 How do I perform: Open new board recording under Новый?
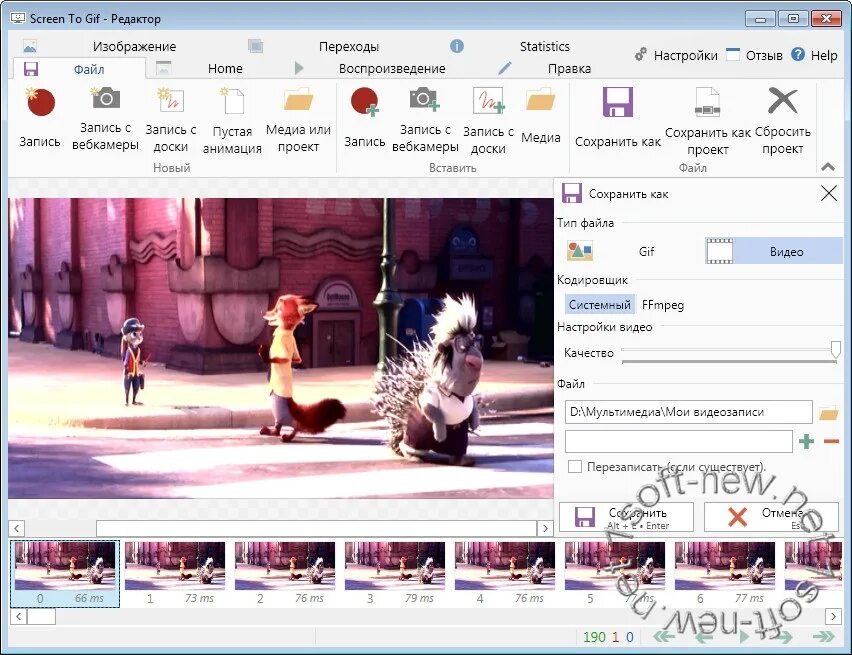tap(171, 118)
